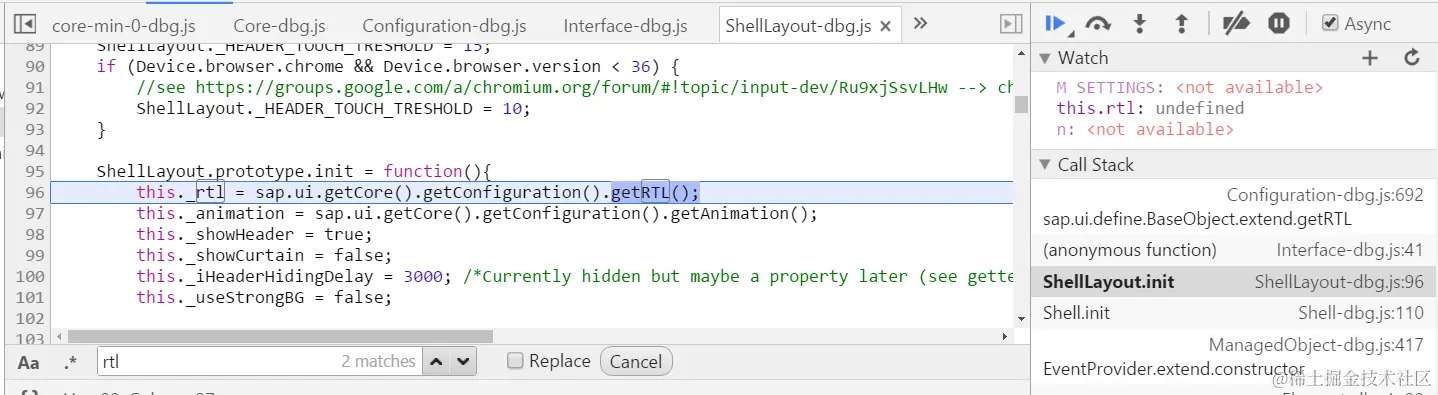This screenshot has height=395, width=1438.
Task: Toggle the Async checkbox
Action: (x=1329, y=23)
